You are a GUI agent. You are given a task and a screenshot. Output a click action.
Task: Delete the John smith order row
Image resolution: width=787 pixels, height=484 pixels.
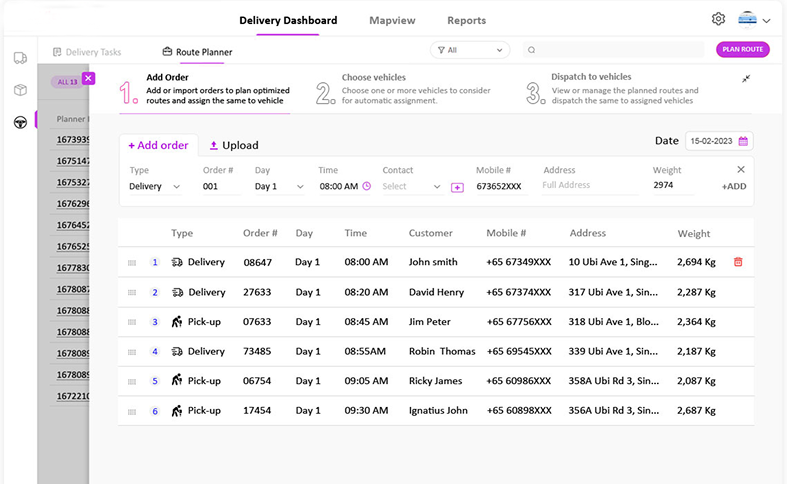point(738,262)
